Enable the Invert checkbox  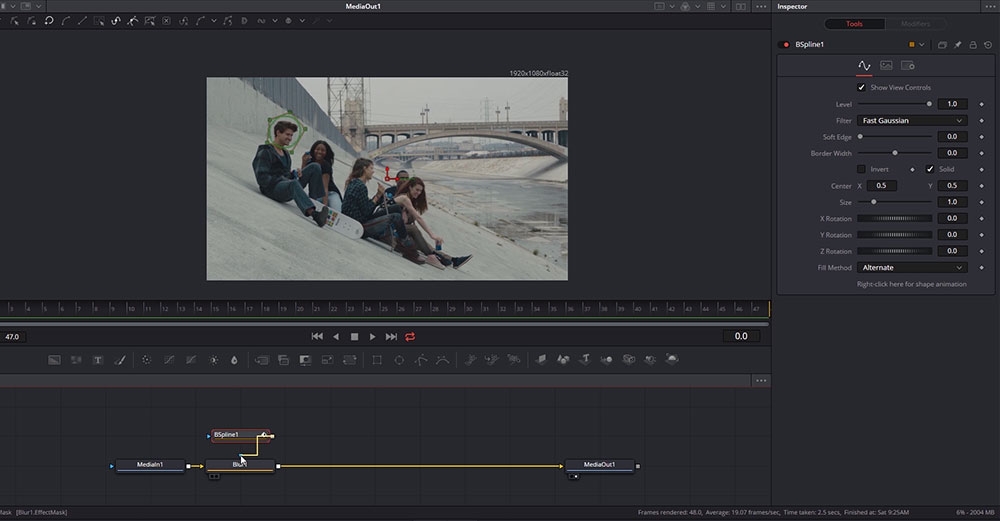point(862,169)
